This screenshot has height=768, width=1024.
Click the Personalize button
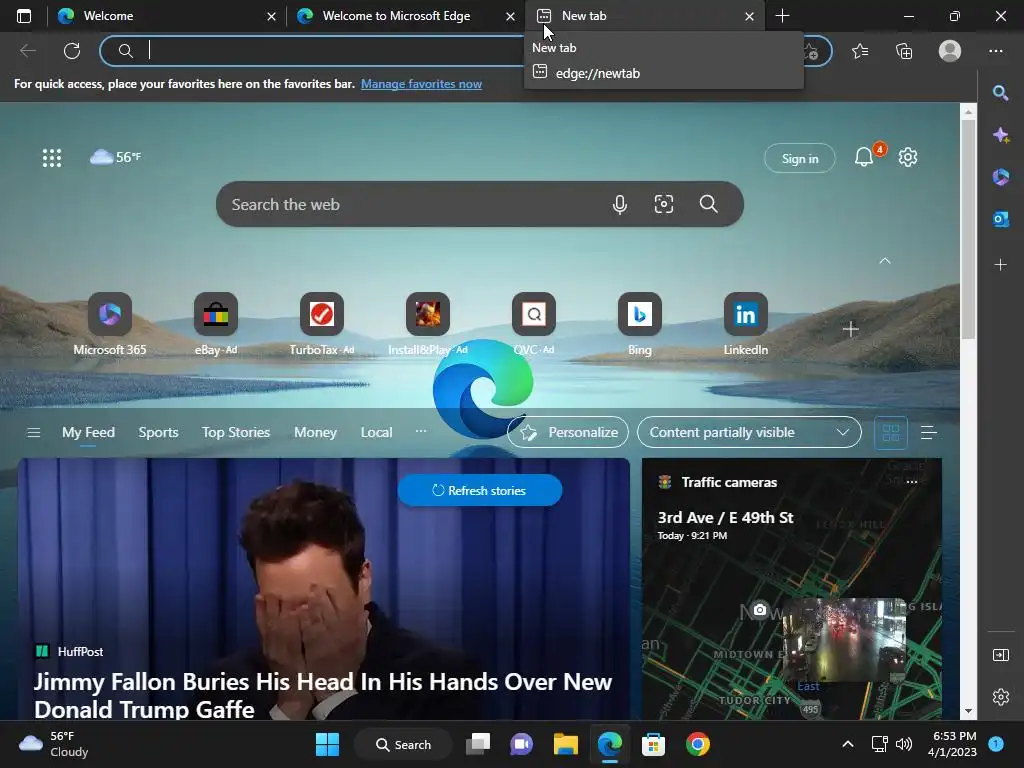(x=568, y=432)
